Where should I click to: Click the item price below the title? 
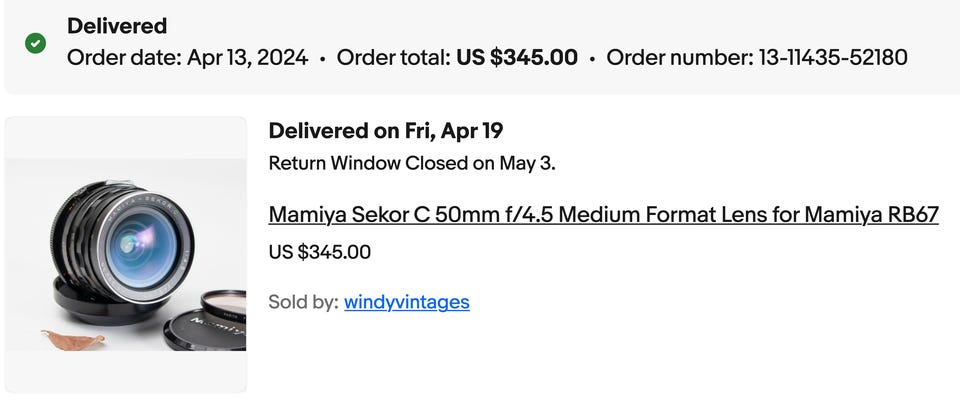[319, 252]
